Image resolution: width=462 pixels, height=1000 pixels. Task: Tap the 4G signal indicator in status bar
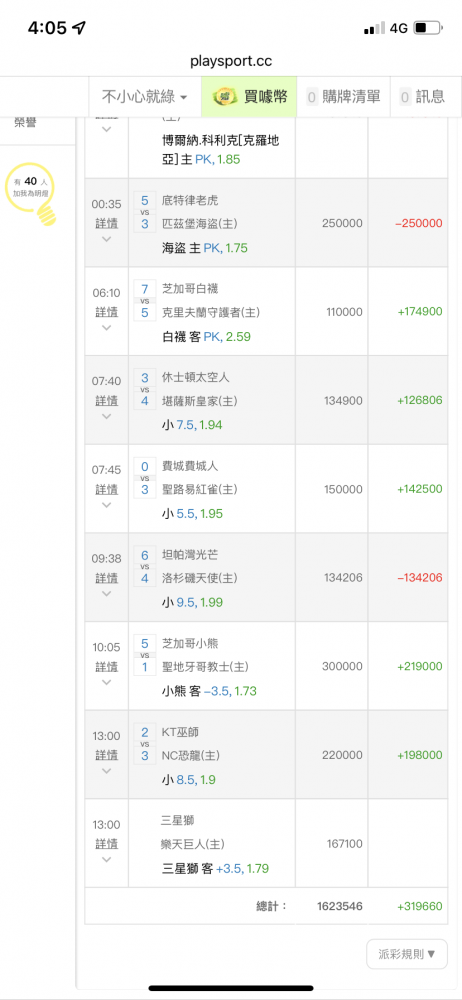coord(398,28)
